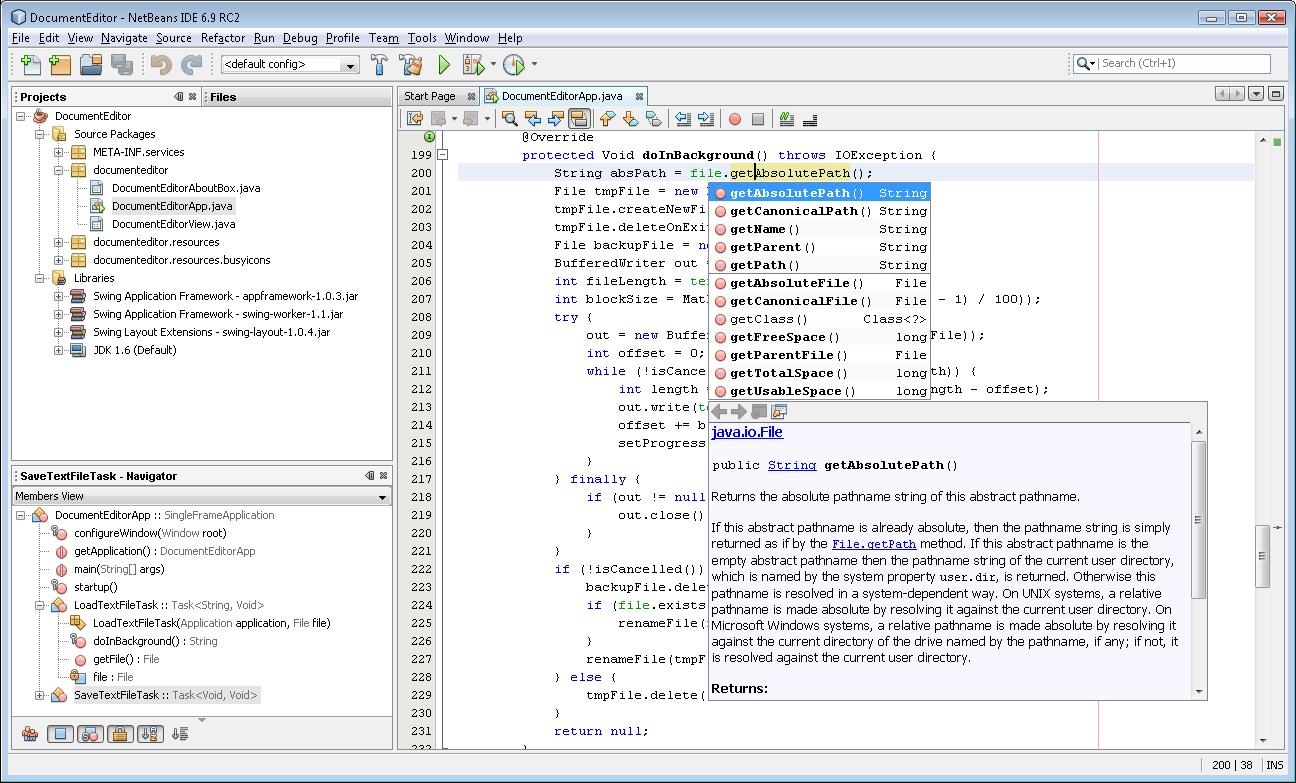Open the Source menu
Screen dimensions: 1296x783
(173, 38)
